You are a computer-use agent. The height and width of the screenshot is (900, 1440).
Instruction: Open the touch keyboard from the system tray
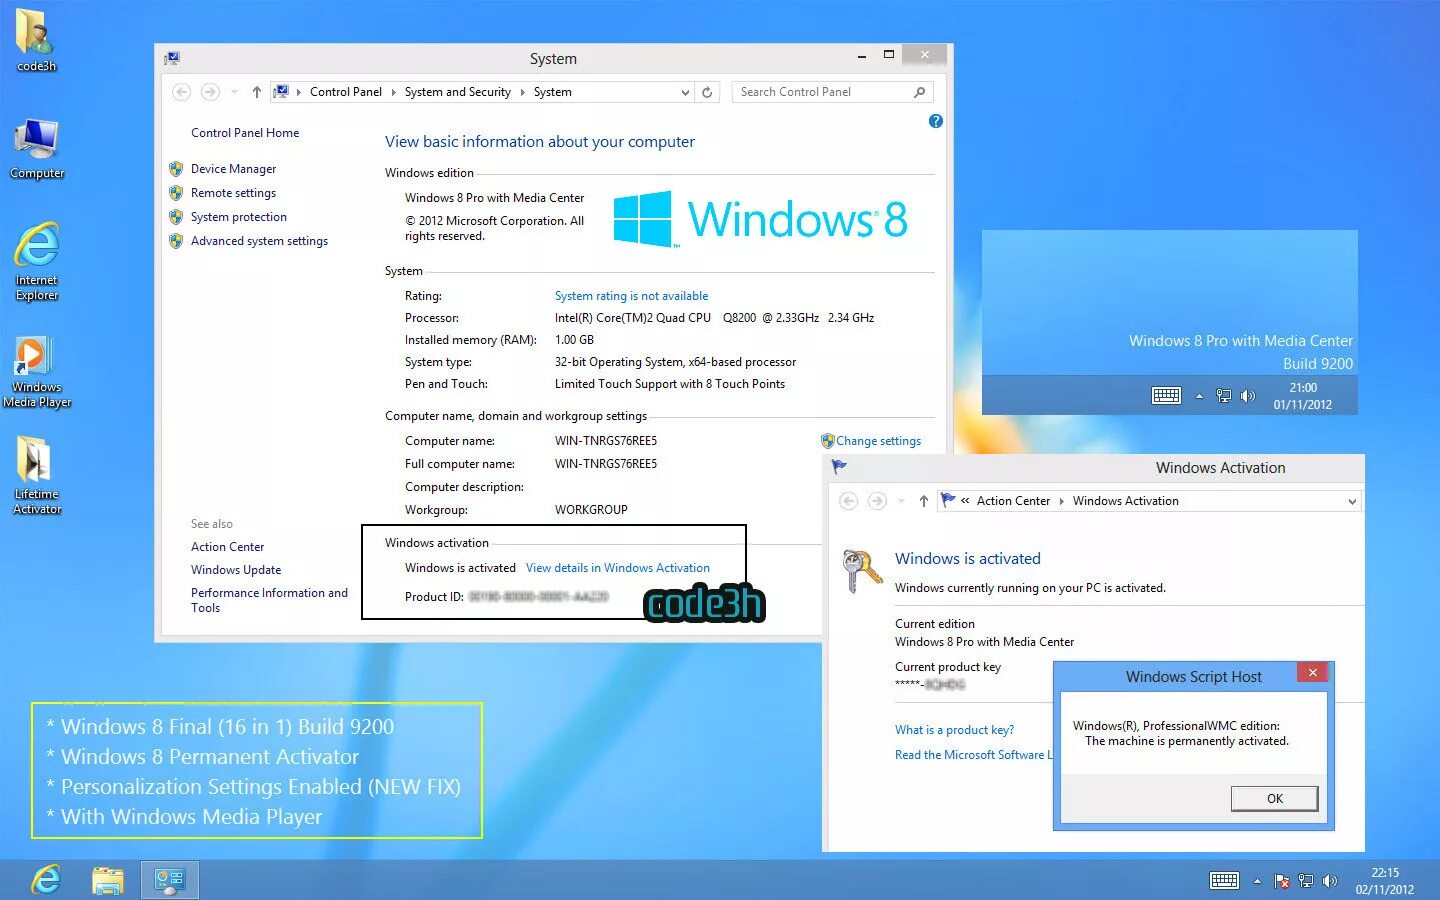click(1224, 880)
